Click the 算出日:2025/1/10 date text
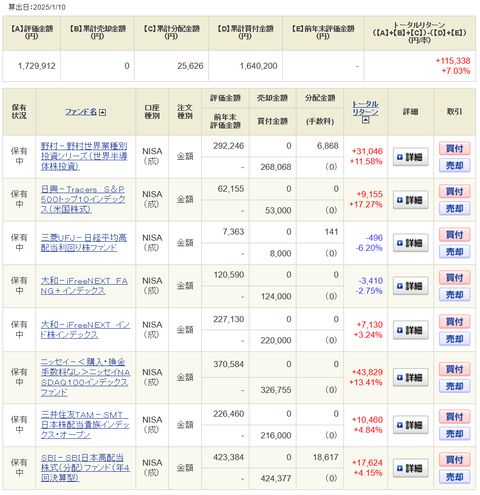This screenshot has height=495, width=480. tap(37, 7)
